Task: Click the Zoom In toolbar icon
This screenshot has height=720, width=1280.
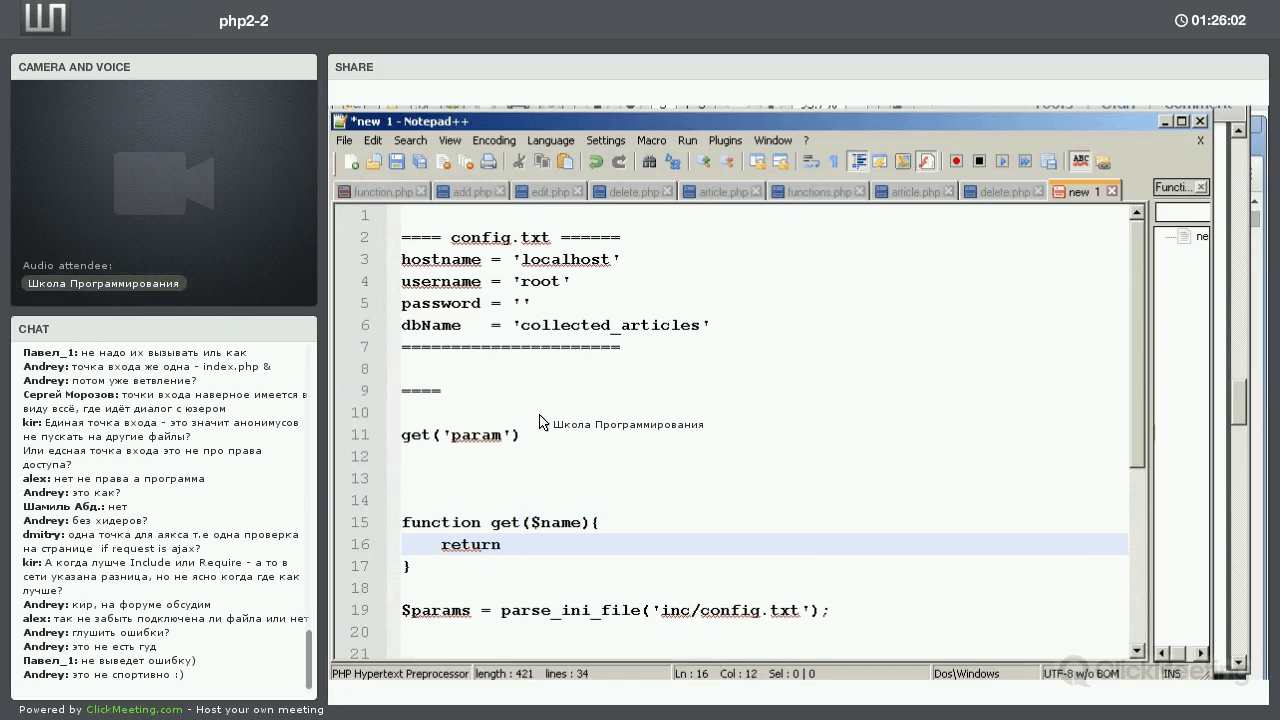Action: tap(703, 162)
